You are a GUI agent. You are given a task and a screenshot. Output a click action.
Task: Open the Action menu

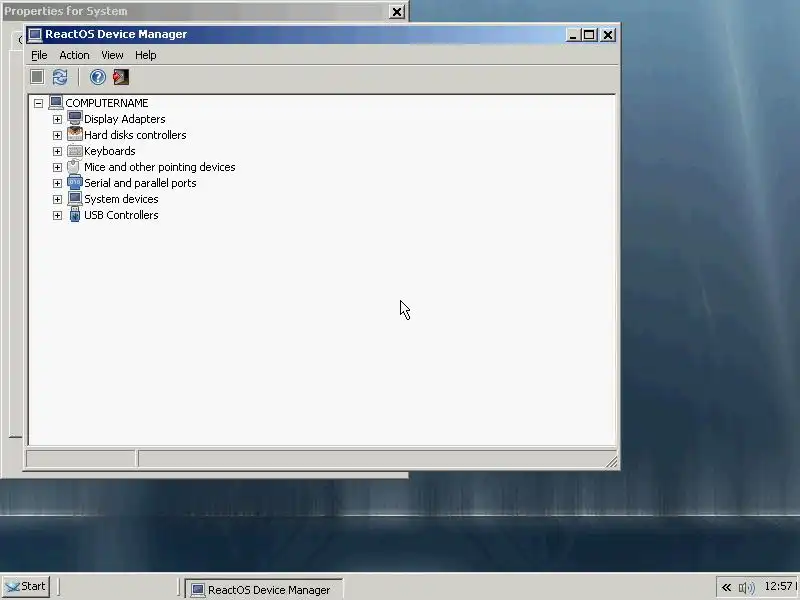click(x=74, y=55)
